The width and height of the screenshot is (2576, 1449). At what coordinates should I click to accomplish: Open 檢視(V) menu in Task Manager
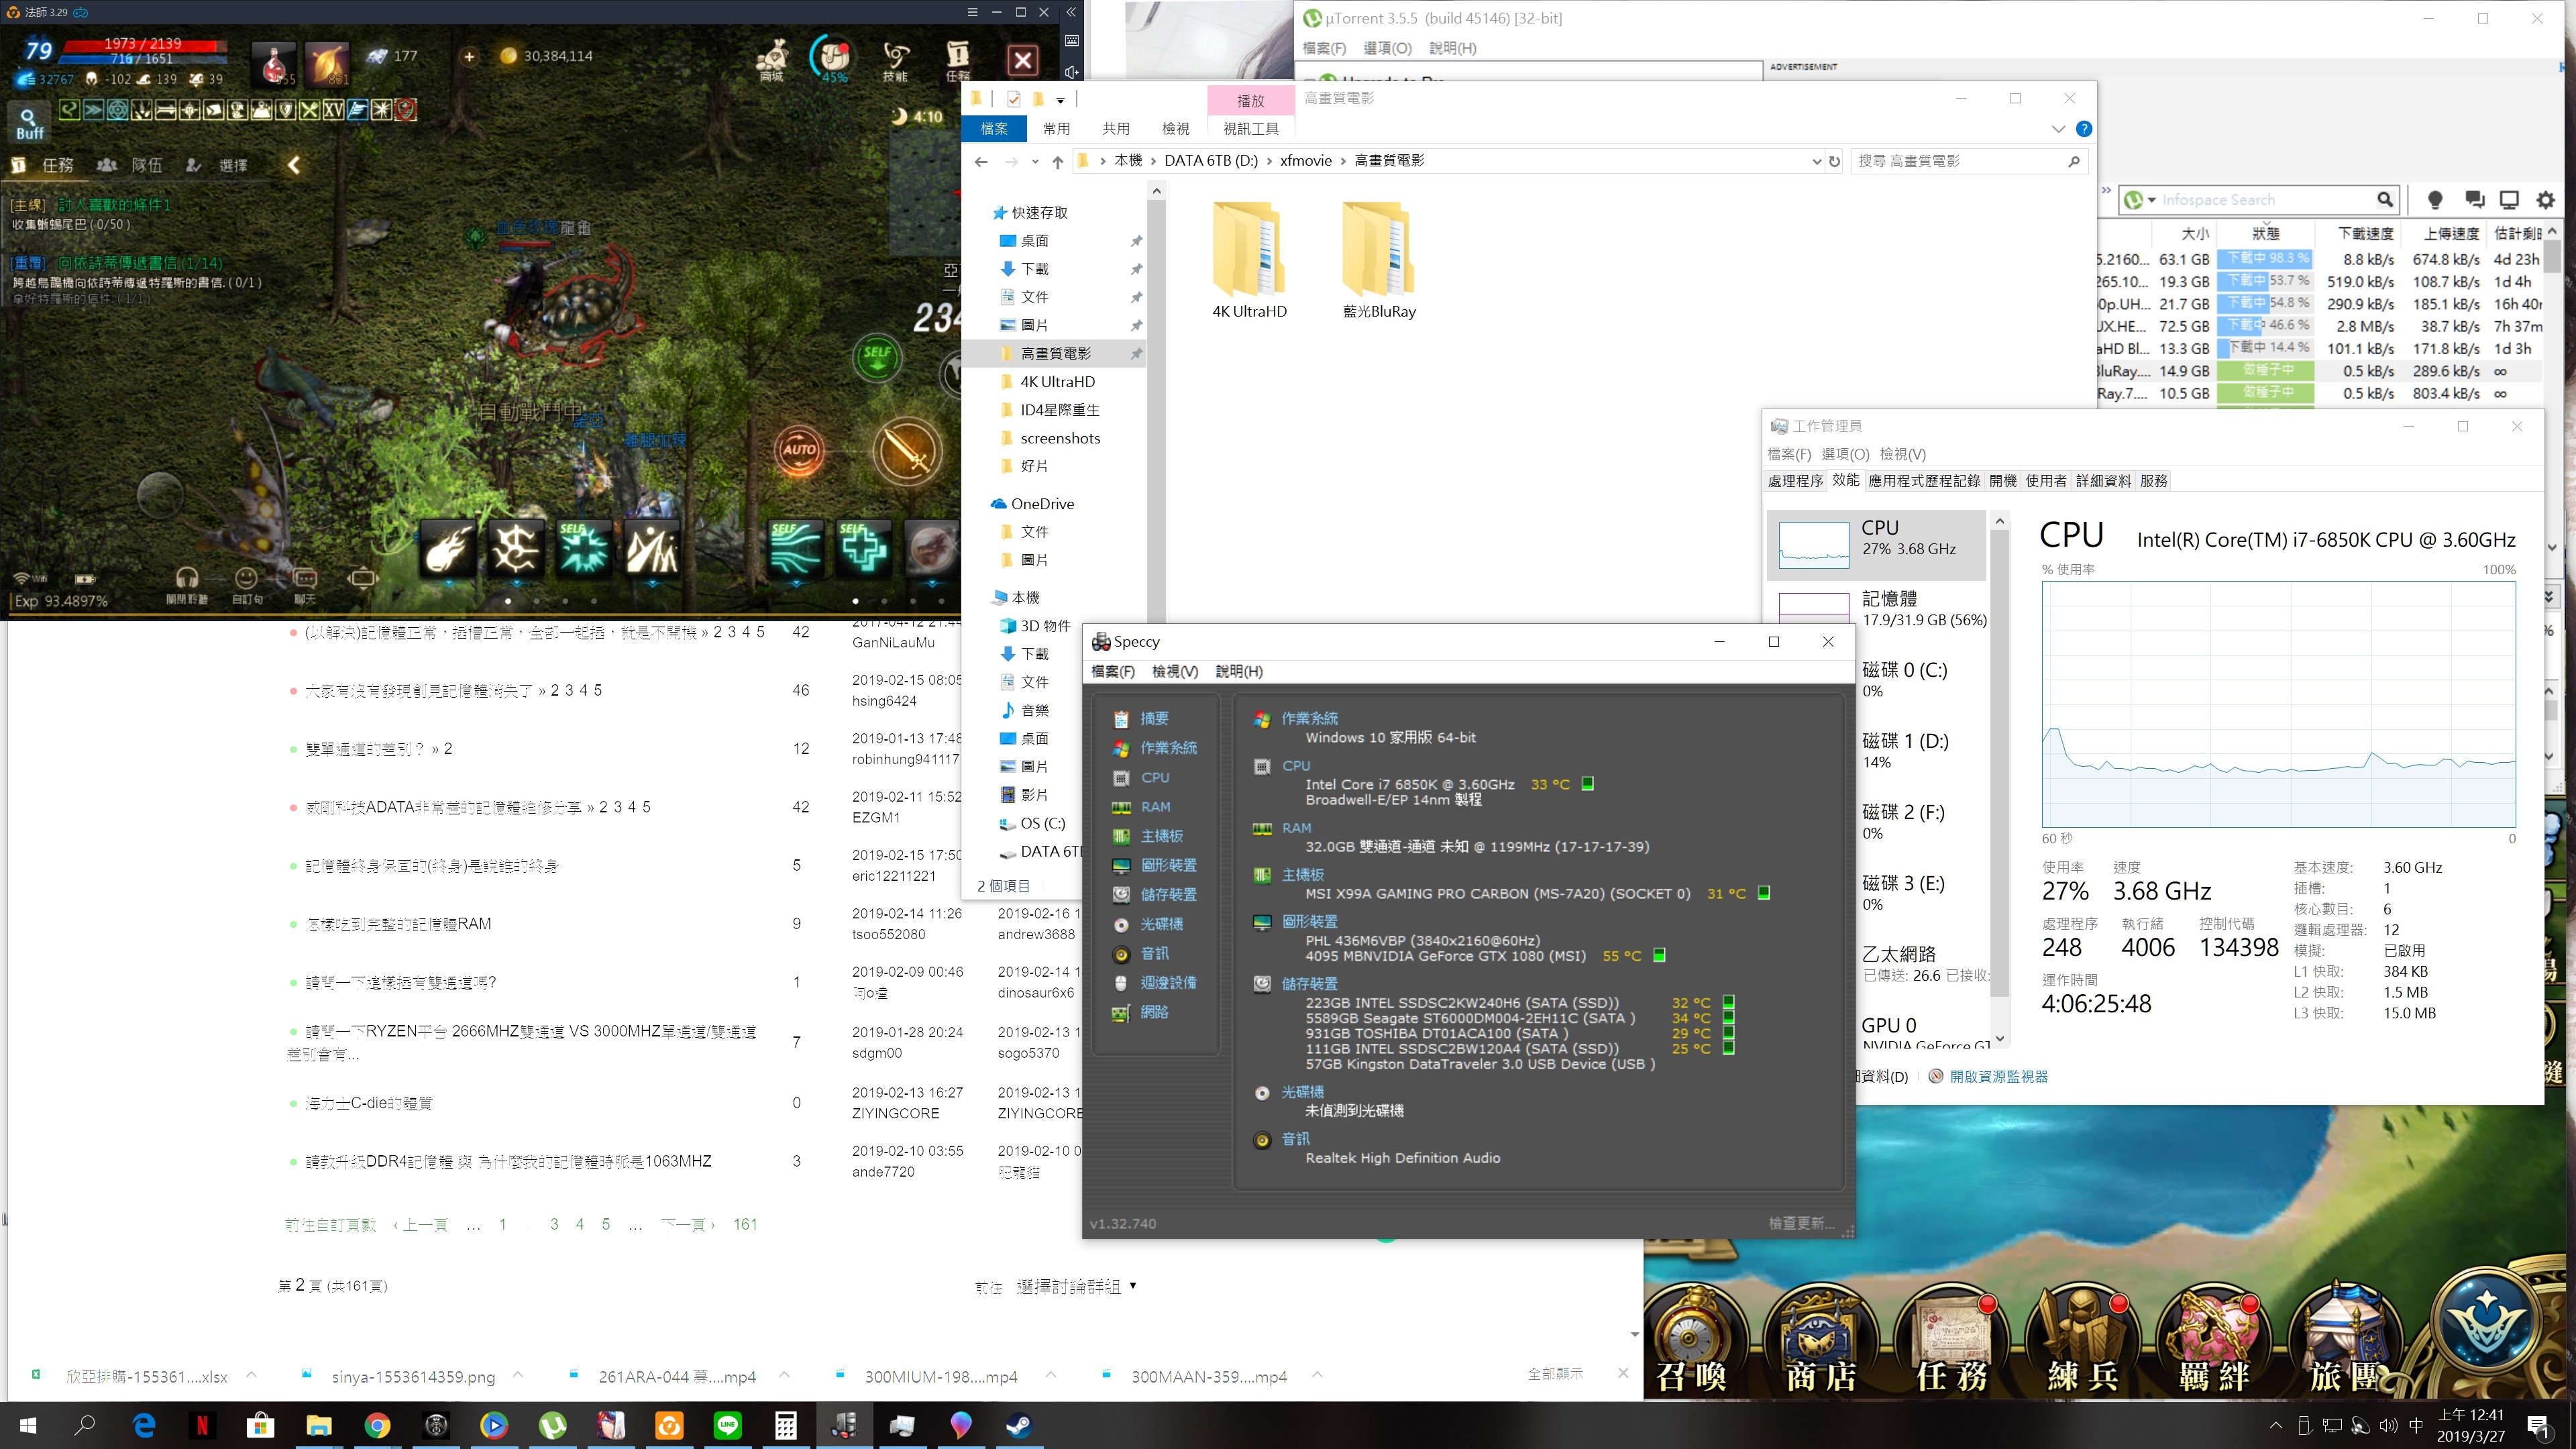pos(1902,454)
